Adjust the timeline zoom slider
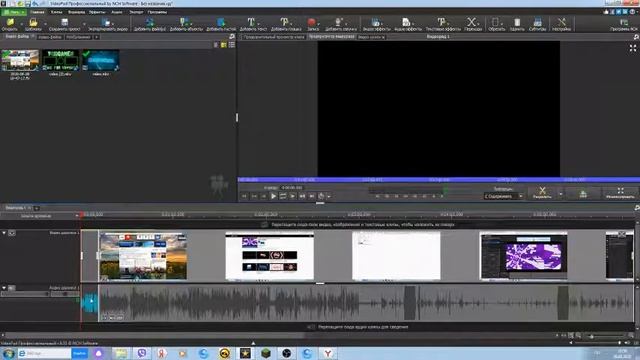The image size is (640, 360). 605,336
